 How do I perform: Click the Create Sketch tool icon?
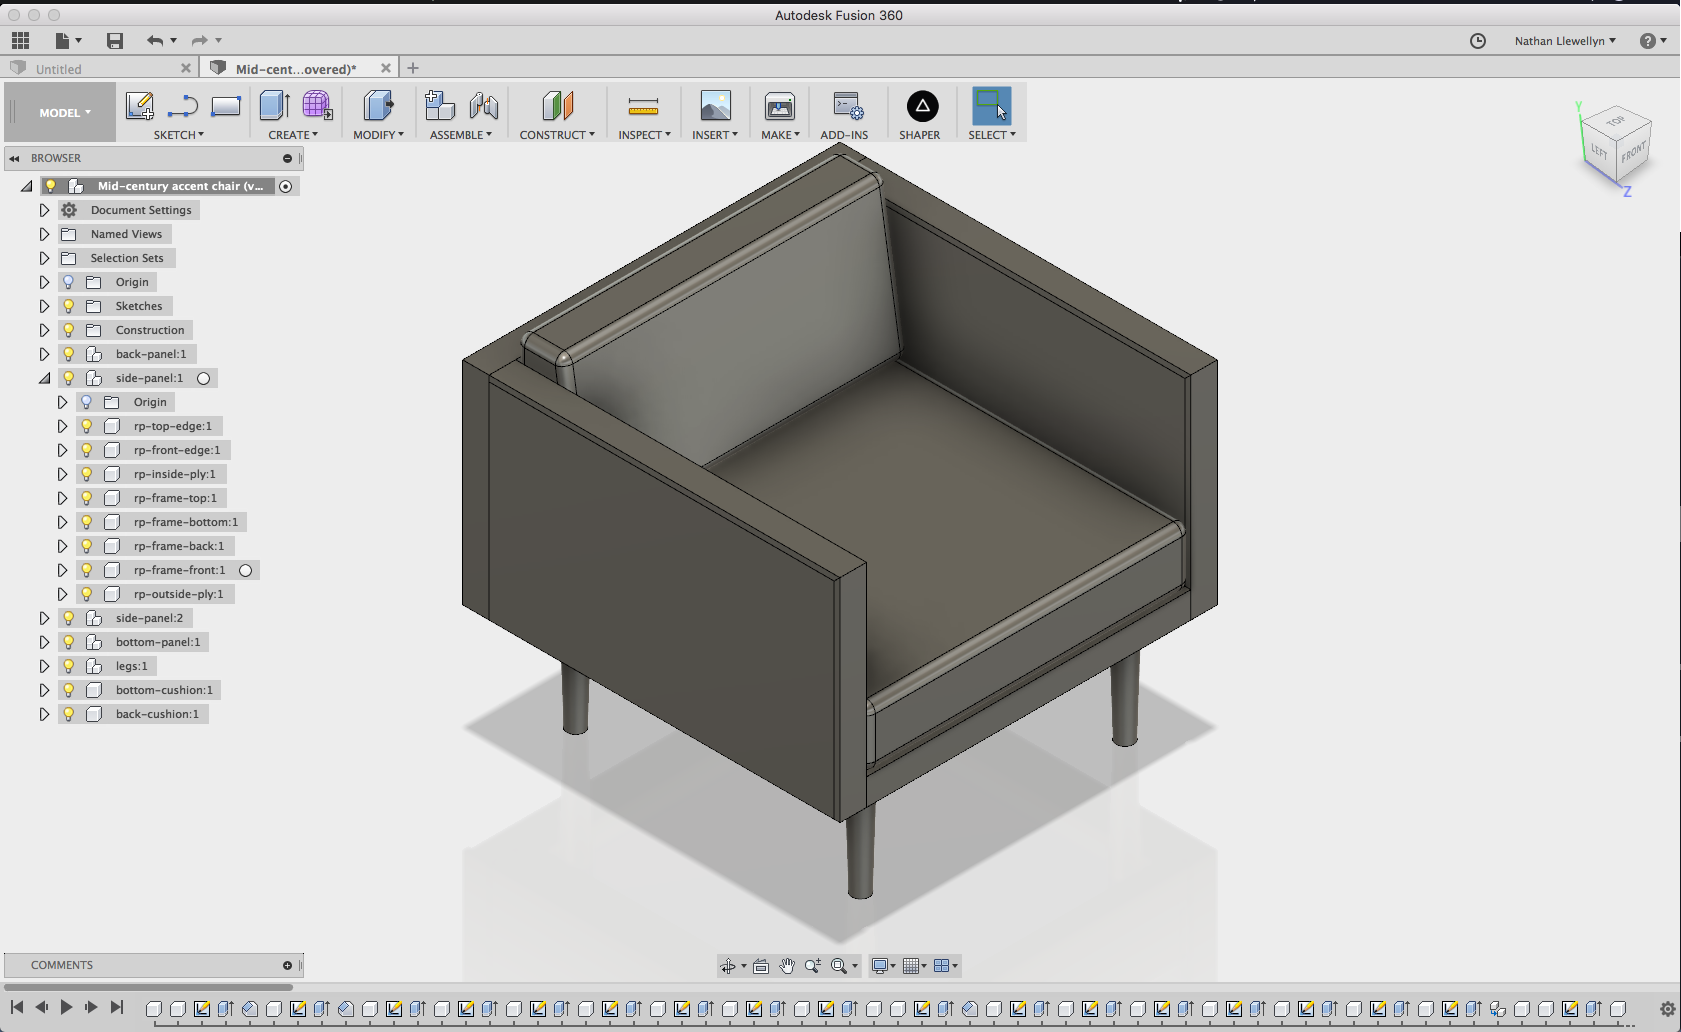tap(140, 106)
